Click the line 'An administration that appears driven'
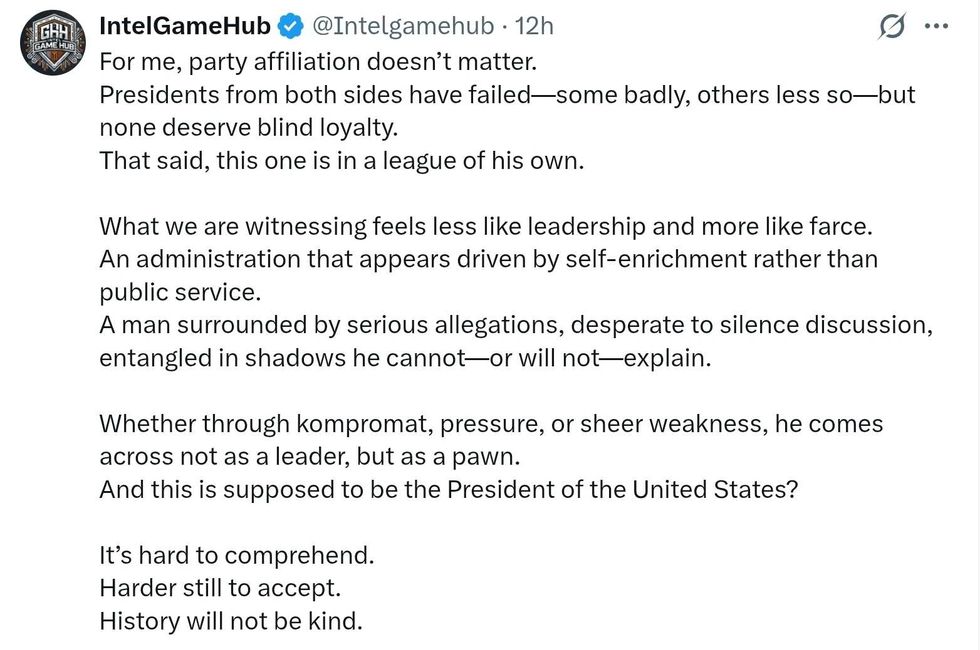 pyautogui.click(x=488, y=259)
